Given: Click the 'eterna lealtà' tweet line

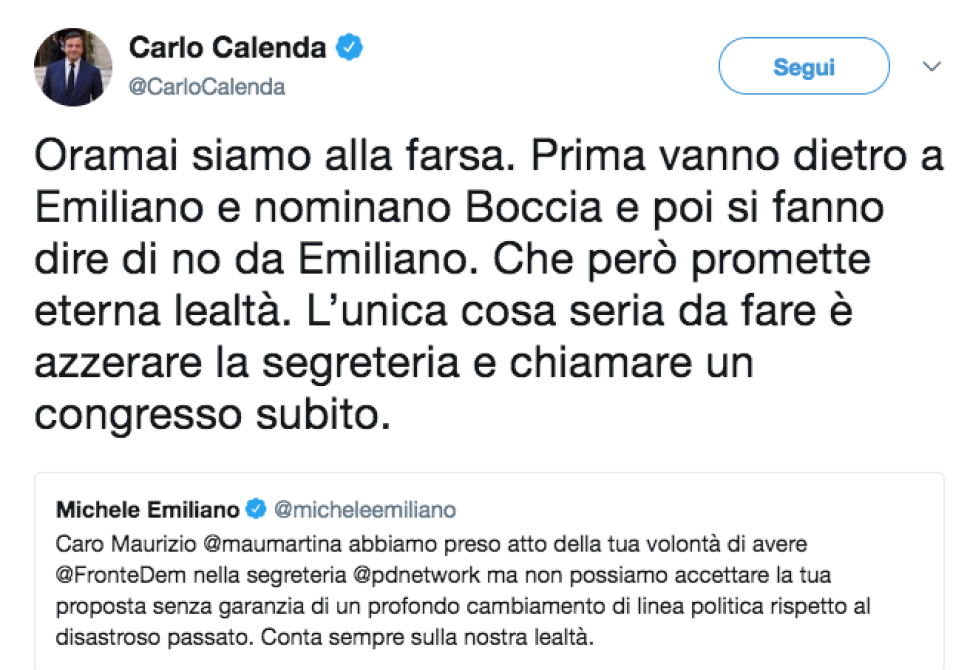Looking at the screenshot, I should tap(443, 310).
